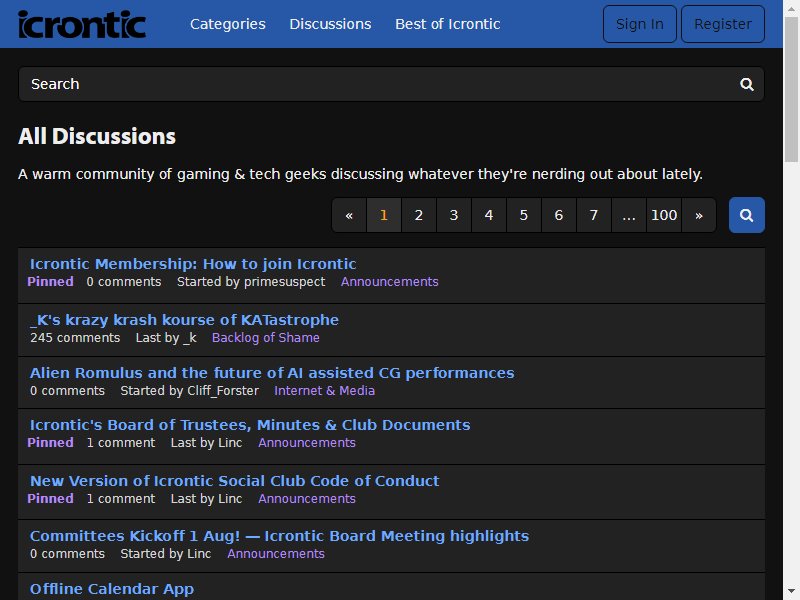Open the Backlog of Shame category
This screenshot has height=600, width=800.
pyautogui.click(x=266, y=338)
